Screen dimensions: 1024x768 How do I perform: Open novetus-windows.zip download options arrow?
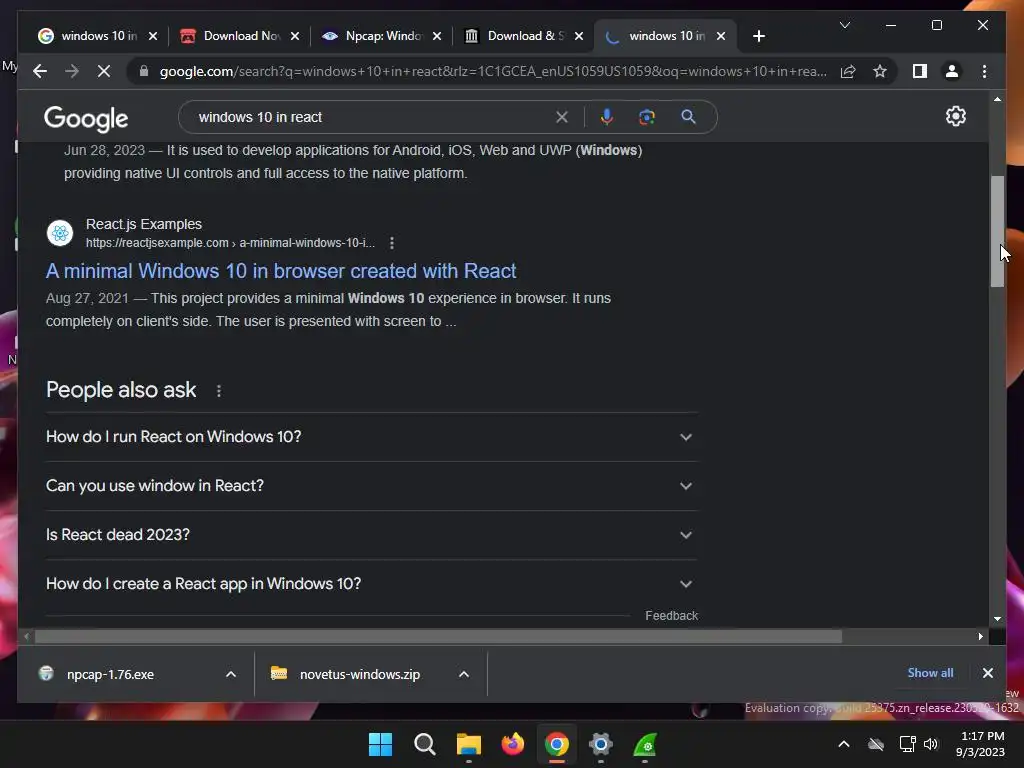pos(464,674)
